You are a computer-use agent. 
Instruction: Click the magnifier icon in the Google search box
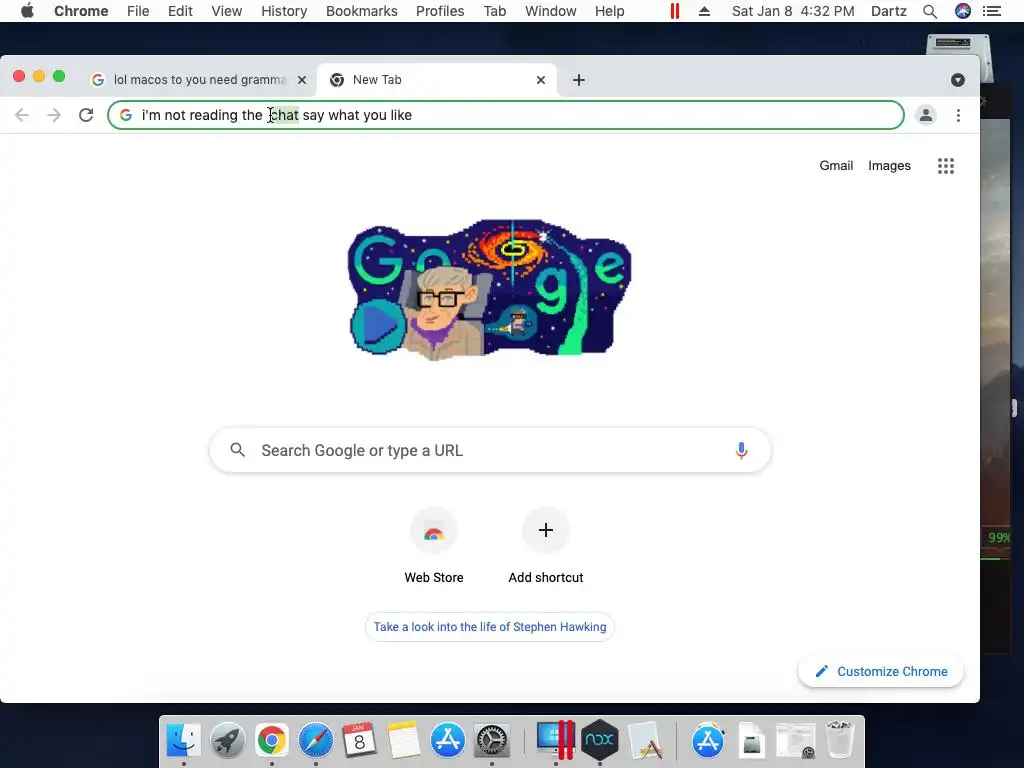238,450
